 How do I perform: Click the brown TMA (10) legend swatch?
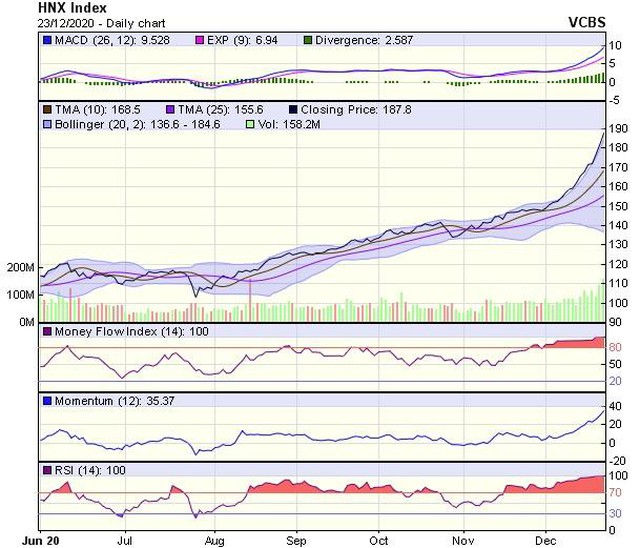(x=47, y=109)
